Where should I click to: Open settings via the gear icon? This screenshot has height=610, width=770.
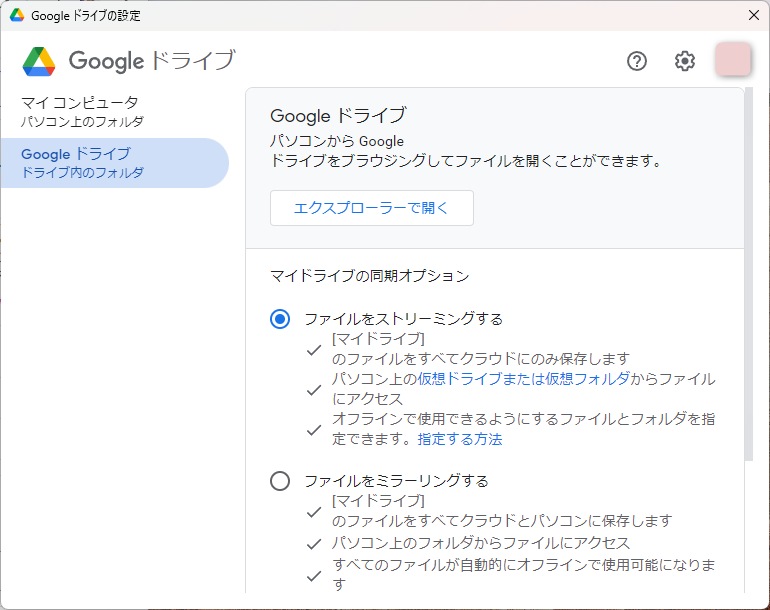[x=685, y=61]
